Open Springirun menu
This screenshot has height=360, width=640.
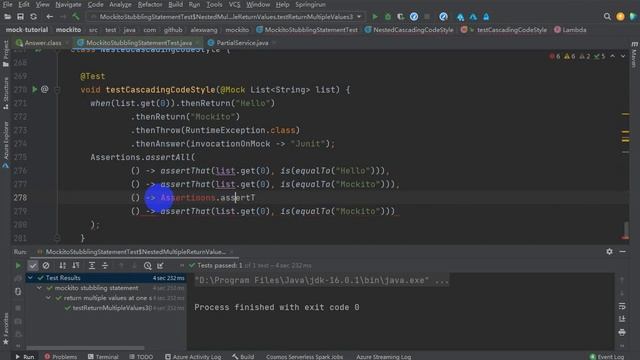tap(311, 4)
